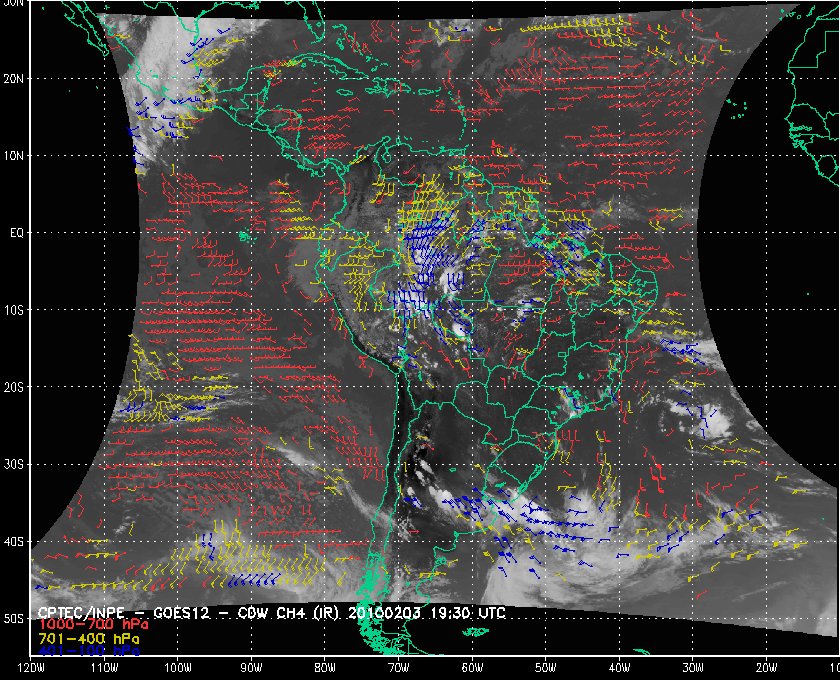Image resolution: width=840 pixels, height=680 pixels.
Task: Click the 100W longitude label
Action: point(177,668)
